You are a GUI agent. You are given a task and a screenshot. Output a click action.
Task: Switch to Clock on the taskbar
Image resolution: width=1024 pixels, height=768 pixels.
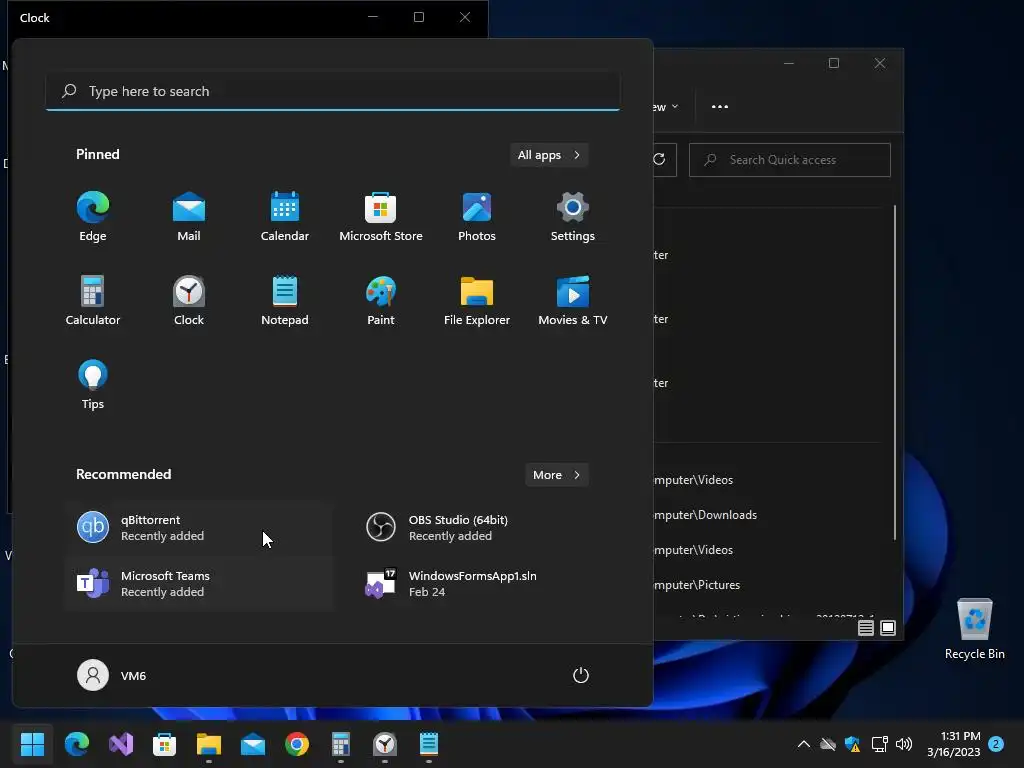click(385, 744)
